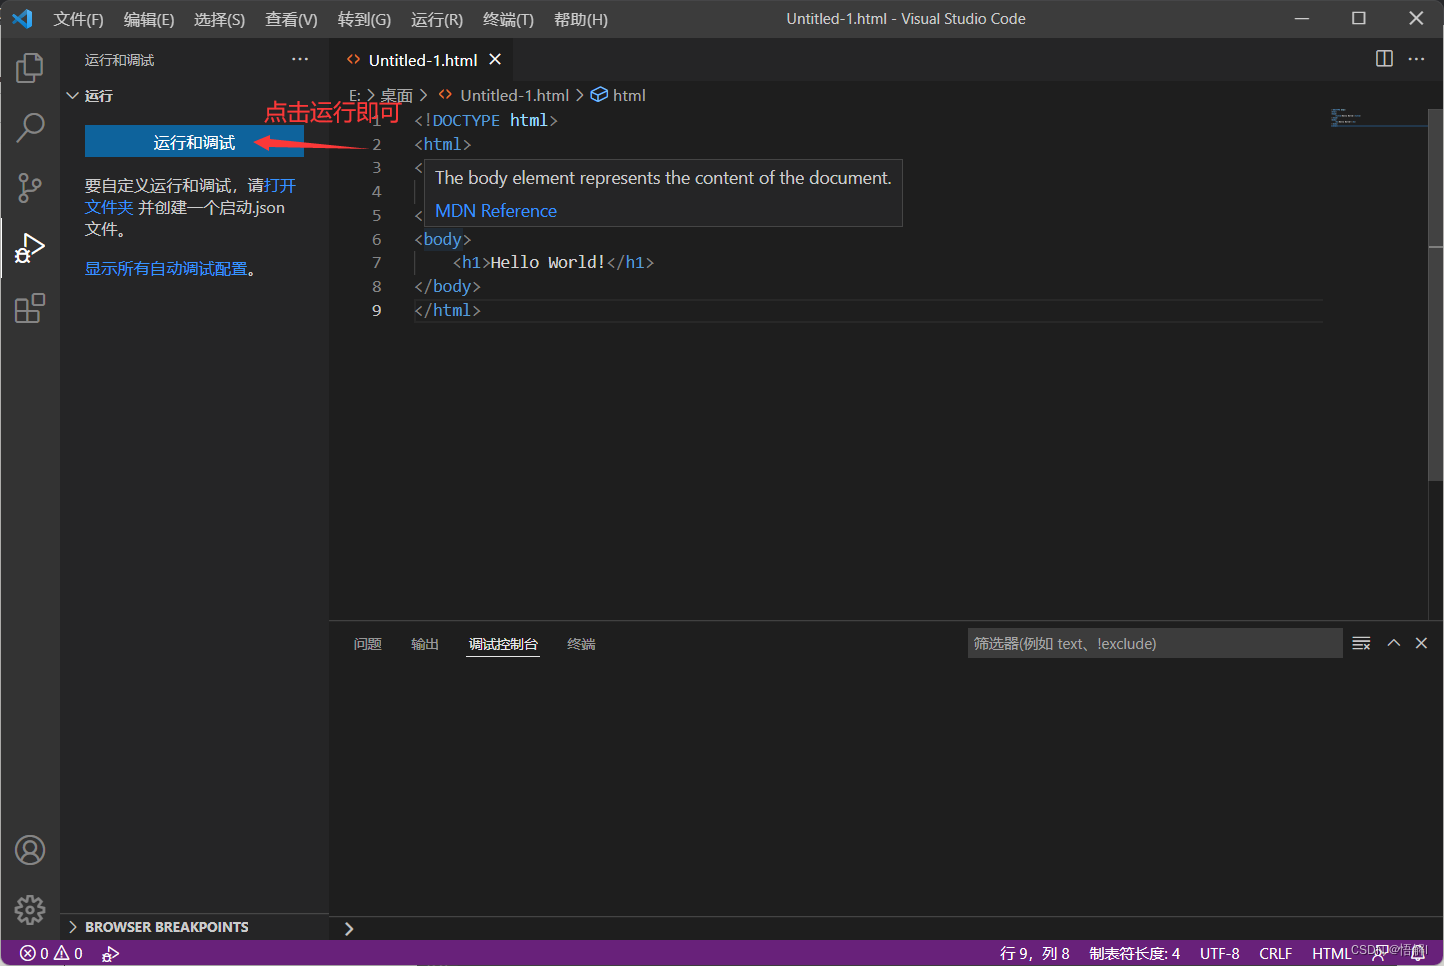Switch to the 输出 panel tab
This screenshot has height=966, width=1444.
coord(425,644)
